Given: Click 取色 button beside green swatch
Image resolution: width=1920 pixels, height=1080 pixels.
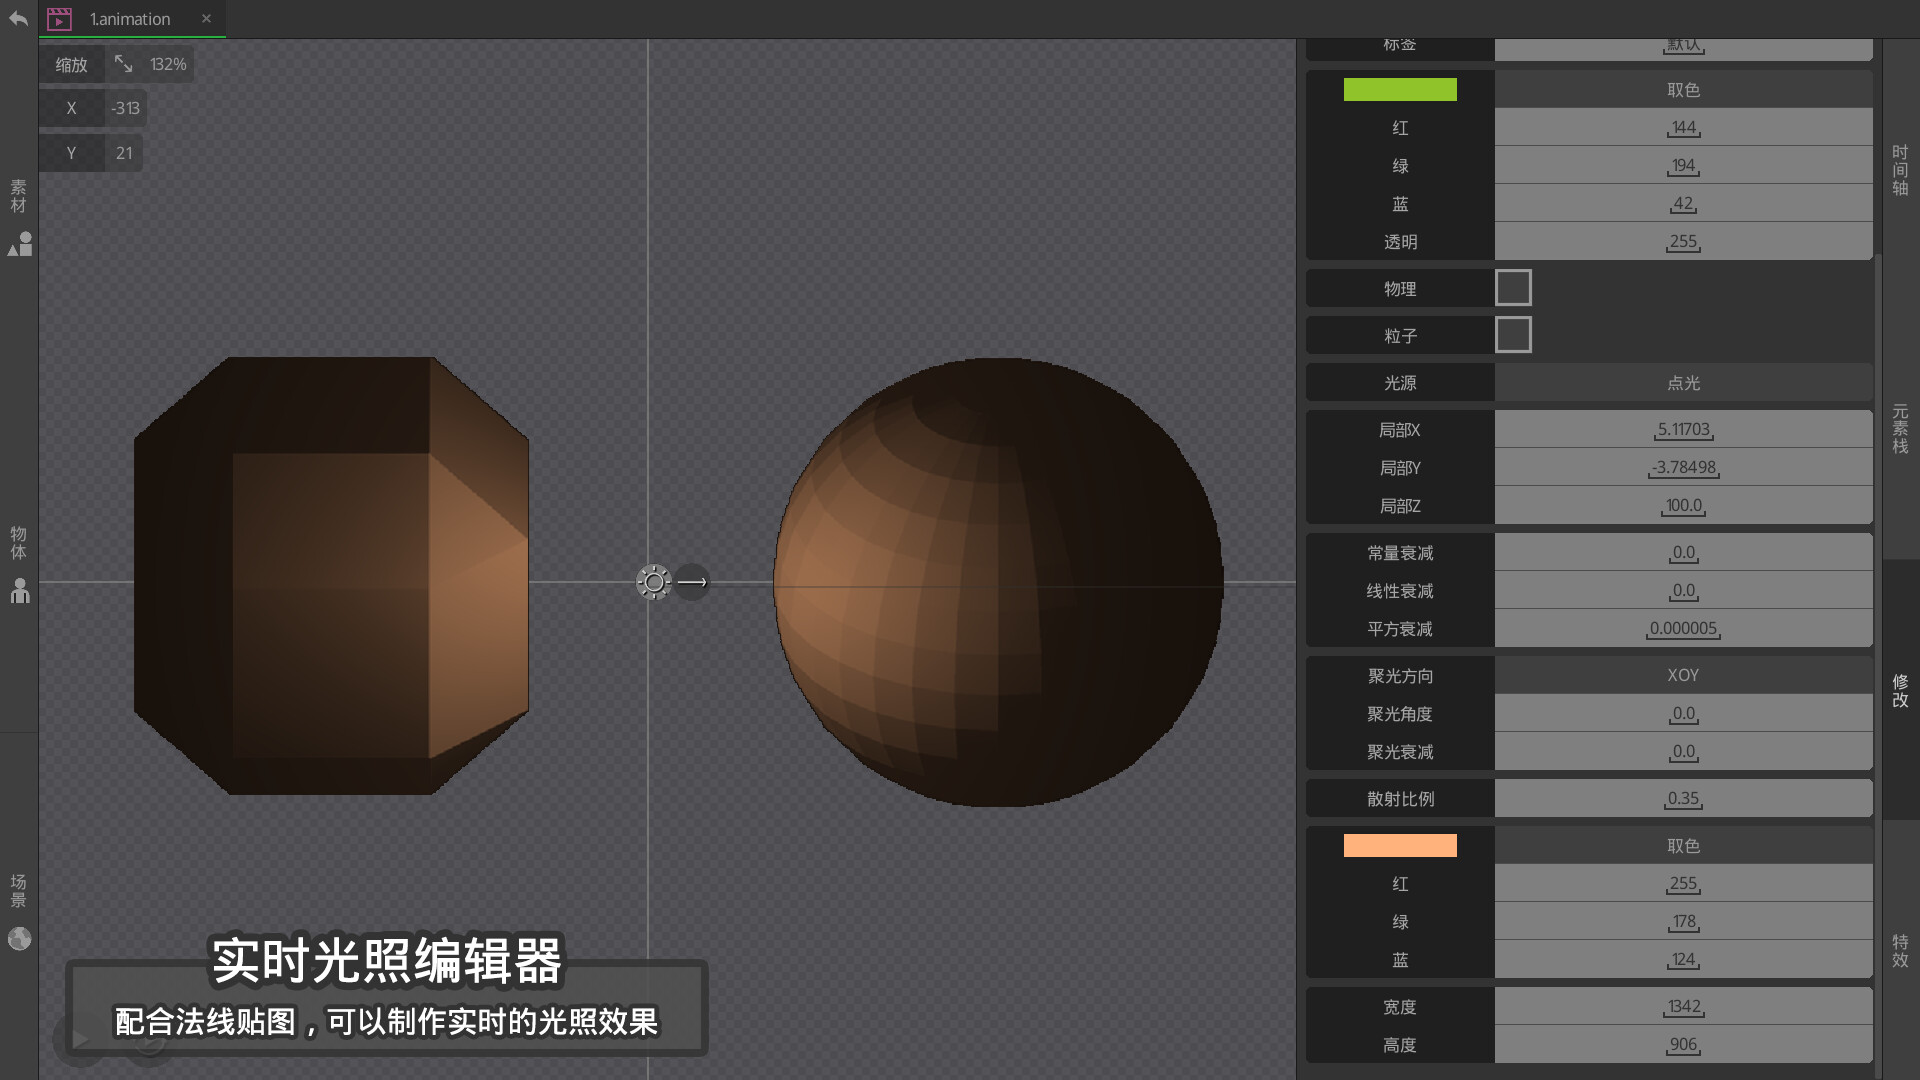Looking at the screenshot, I should tap(1683, 90).
